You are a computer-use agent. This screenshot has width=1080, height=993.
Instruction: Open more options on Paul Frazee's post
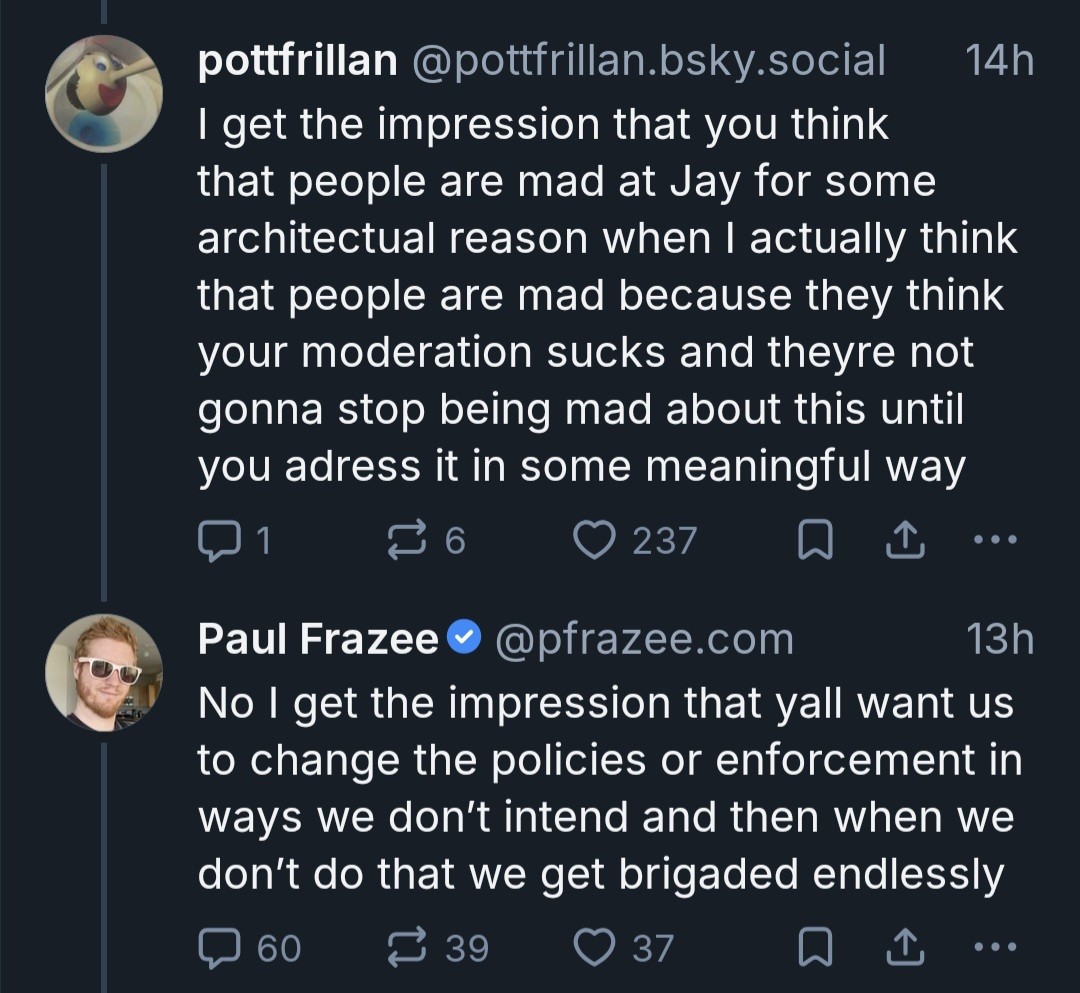pos(994,947)
